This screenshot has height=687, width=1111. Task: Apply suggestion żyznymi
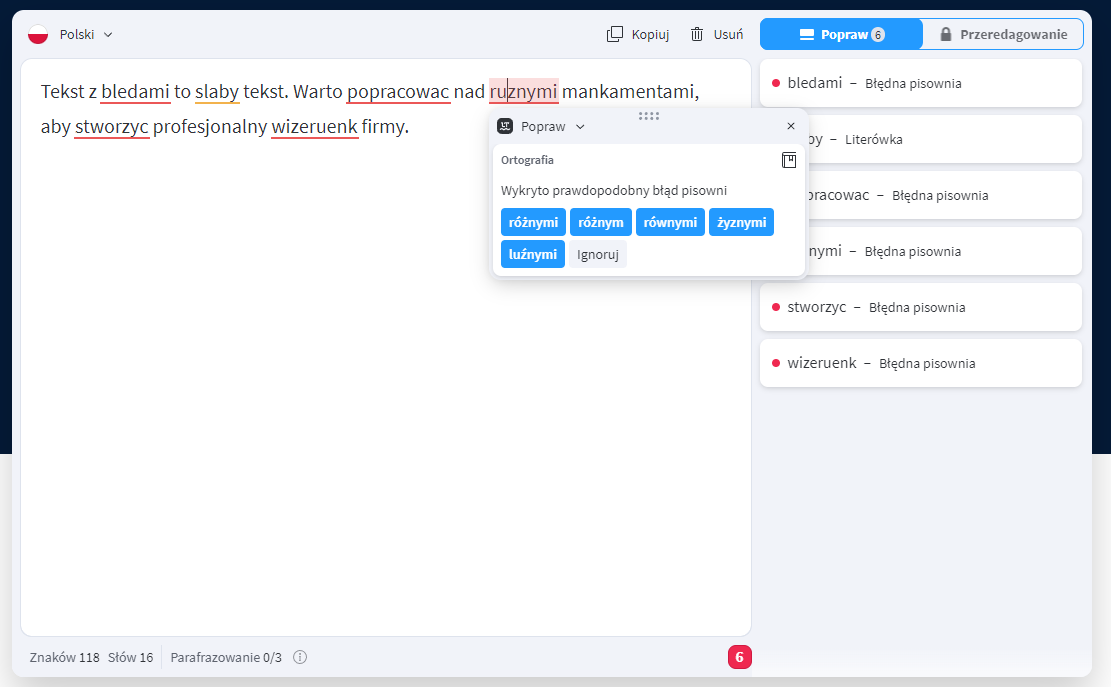tap(741, 222)
